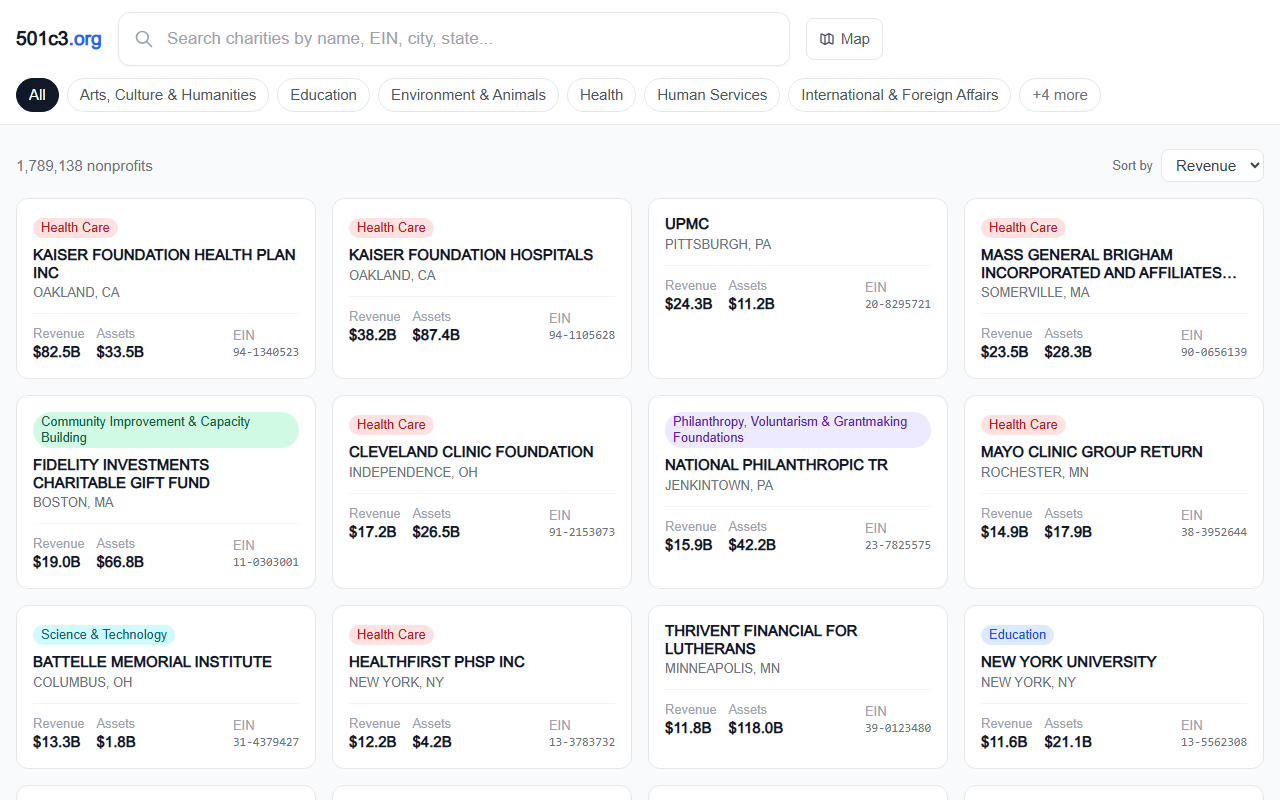Click EIN 11-0303001
This screenshot has height=800, width=1280.
[266, 562]
